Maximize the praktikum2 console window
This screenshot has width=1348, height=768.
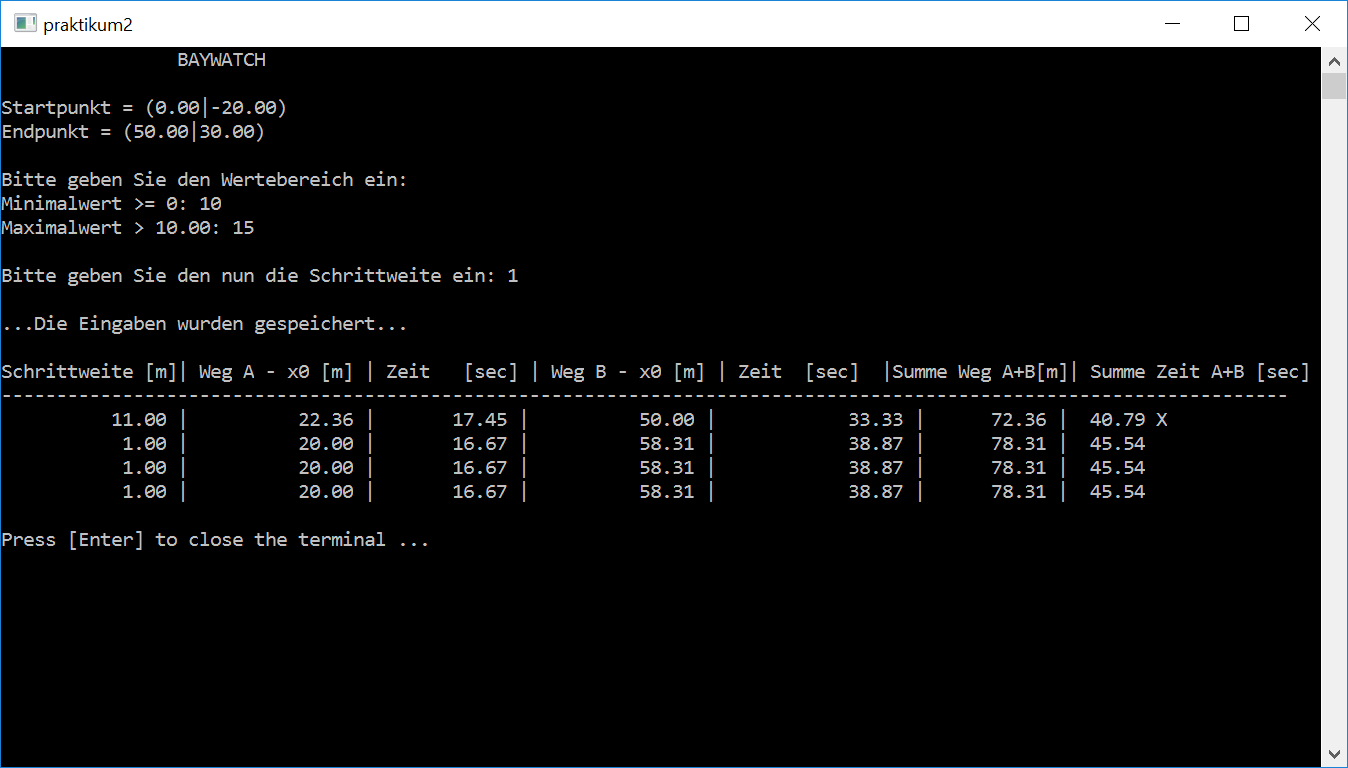1241,24
